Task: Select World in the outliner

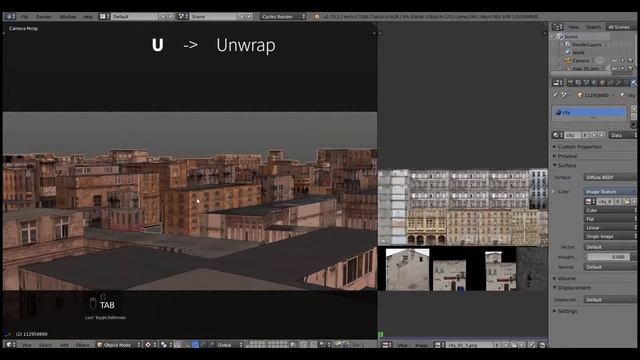Action: point(578,52)
